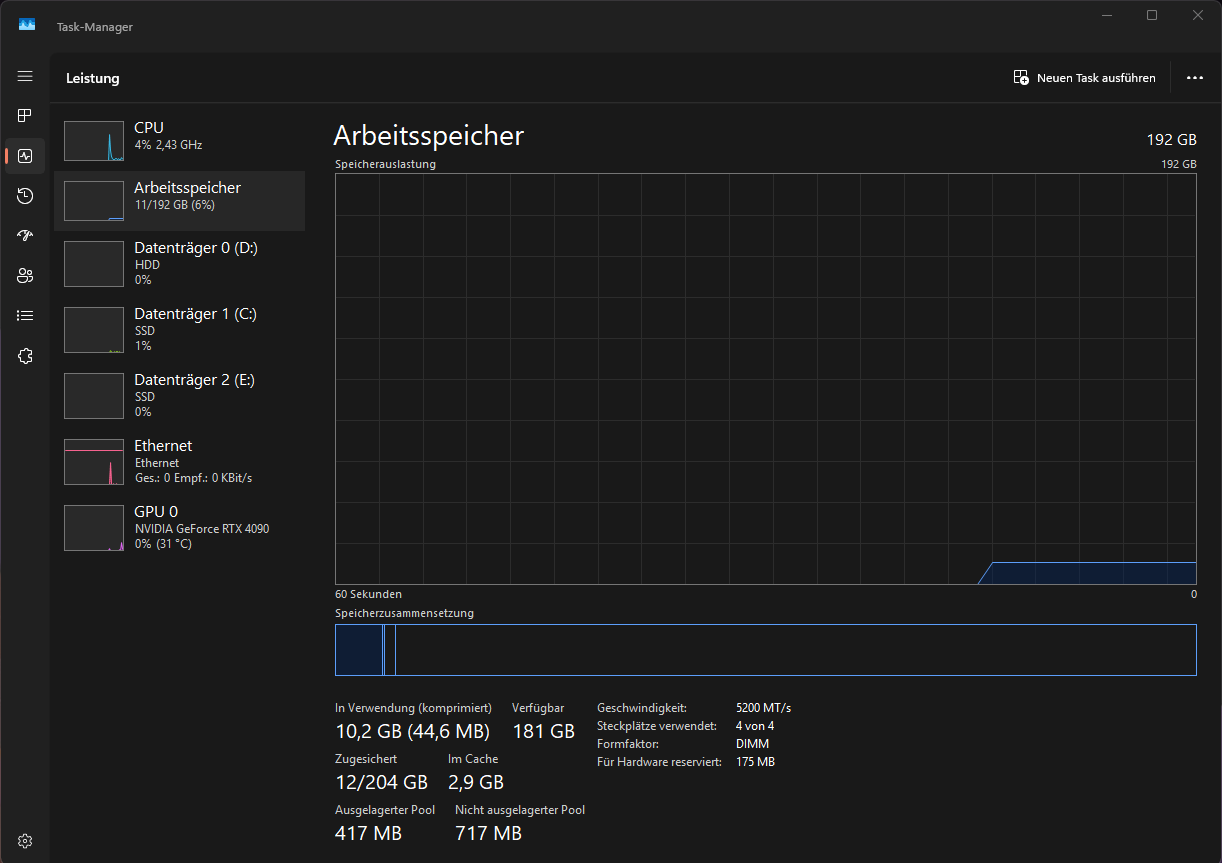Viewport: 1222px width, 863px height.
Task: Select the Ethernet performance entry
Action: pos(179,461)
